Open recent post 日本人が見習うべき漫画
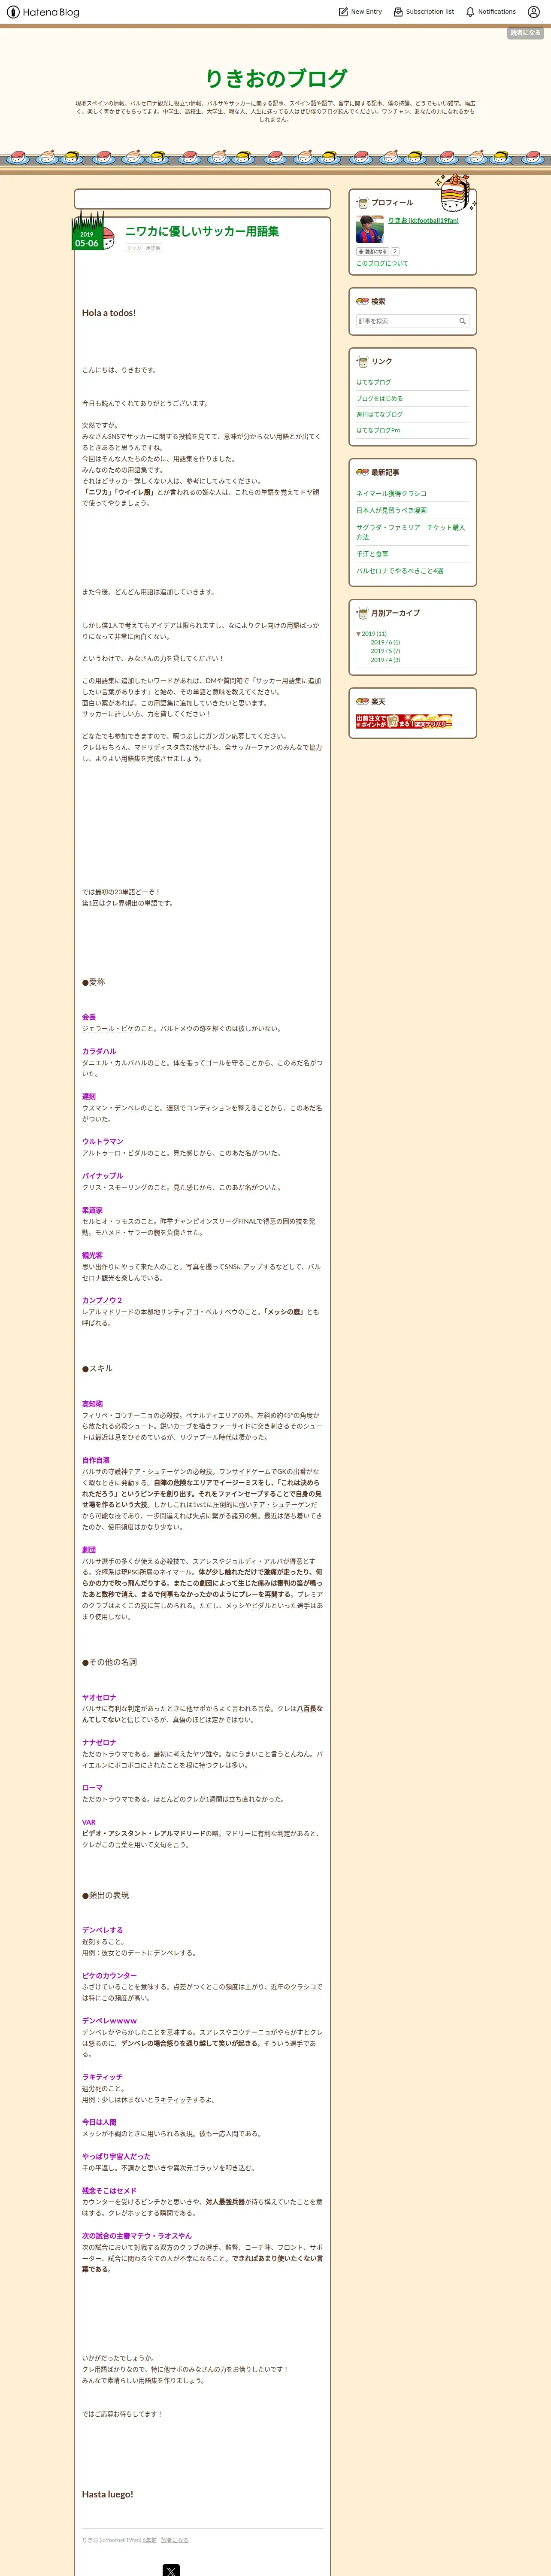The image size is (551, 2576). pyautogui.click(x=391, y=510)
